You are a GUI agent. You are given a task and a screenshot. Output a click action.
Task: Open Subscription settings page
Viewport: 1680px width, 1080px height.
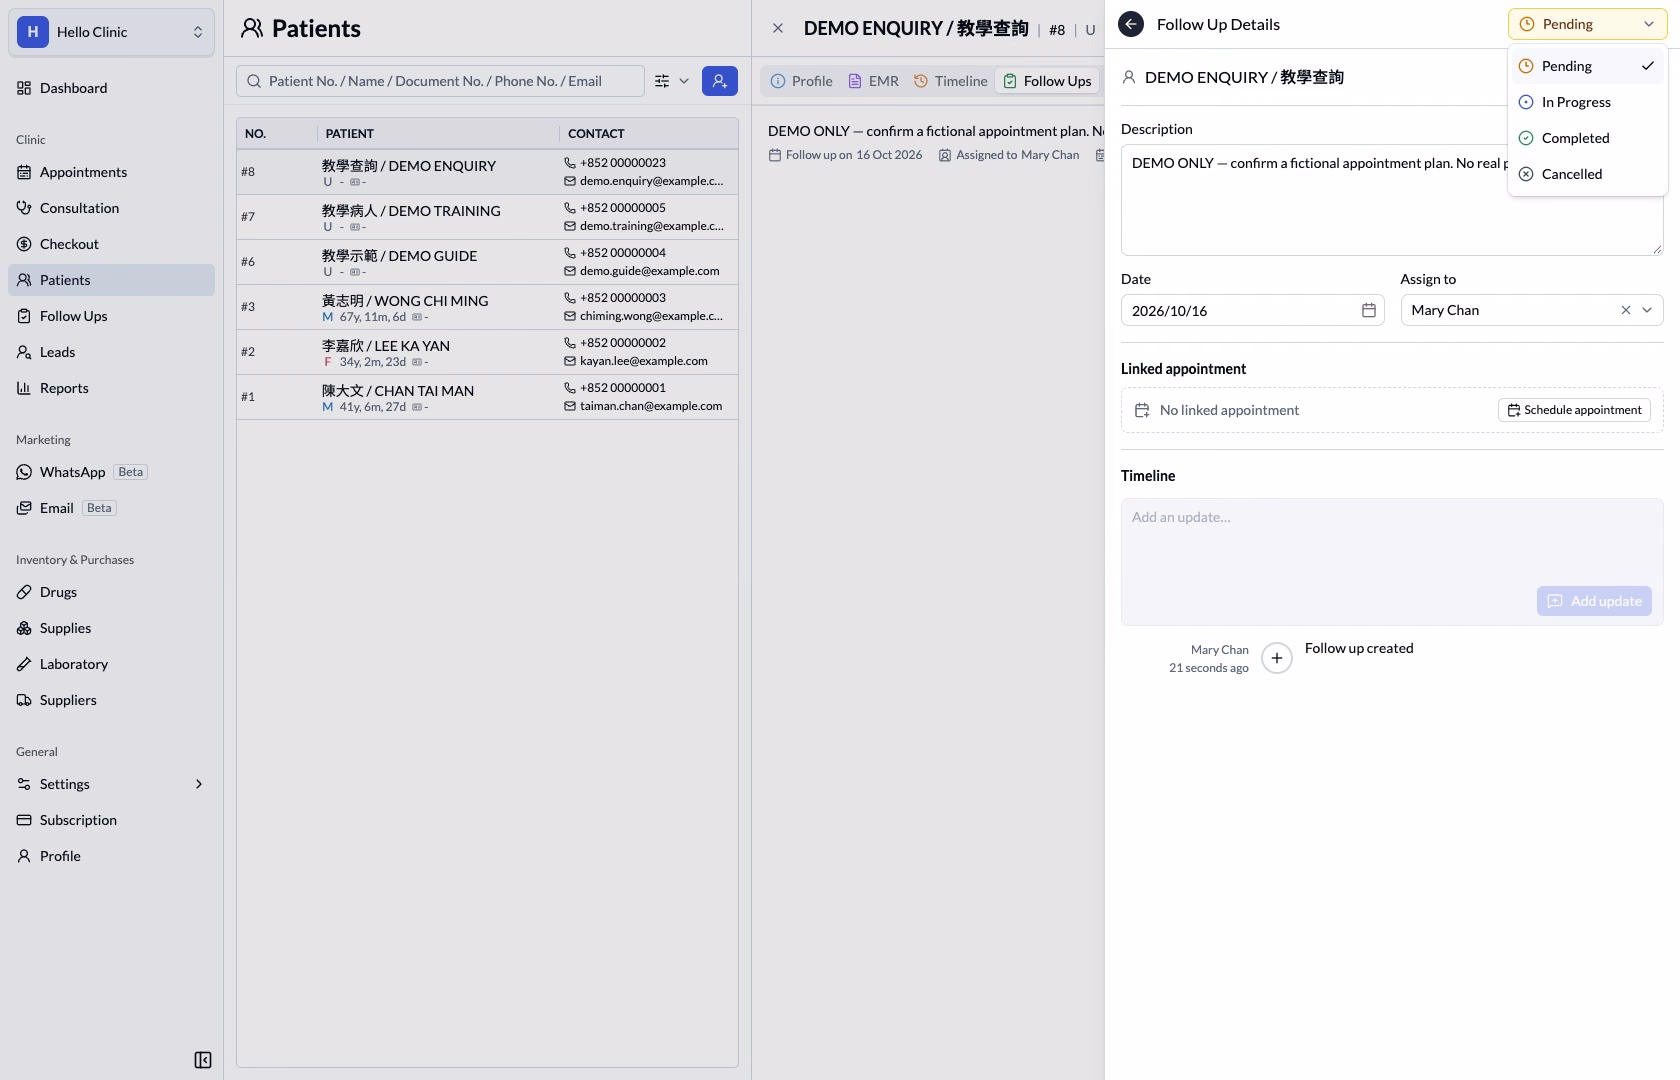pos(111,820)
